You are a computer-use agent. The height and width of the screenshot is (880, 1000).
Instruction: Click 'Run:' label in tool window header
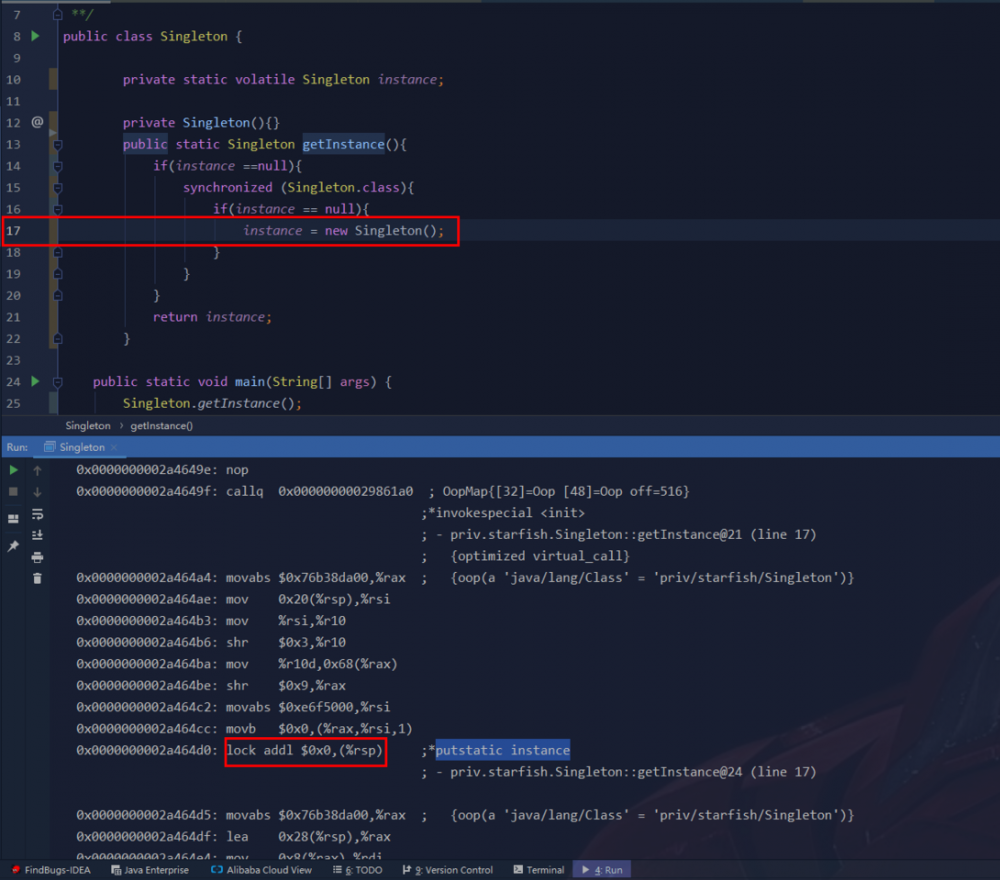click(x=17, y=447)
